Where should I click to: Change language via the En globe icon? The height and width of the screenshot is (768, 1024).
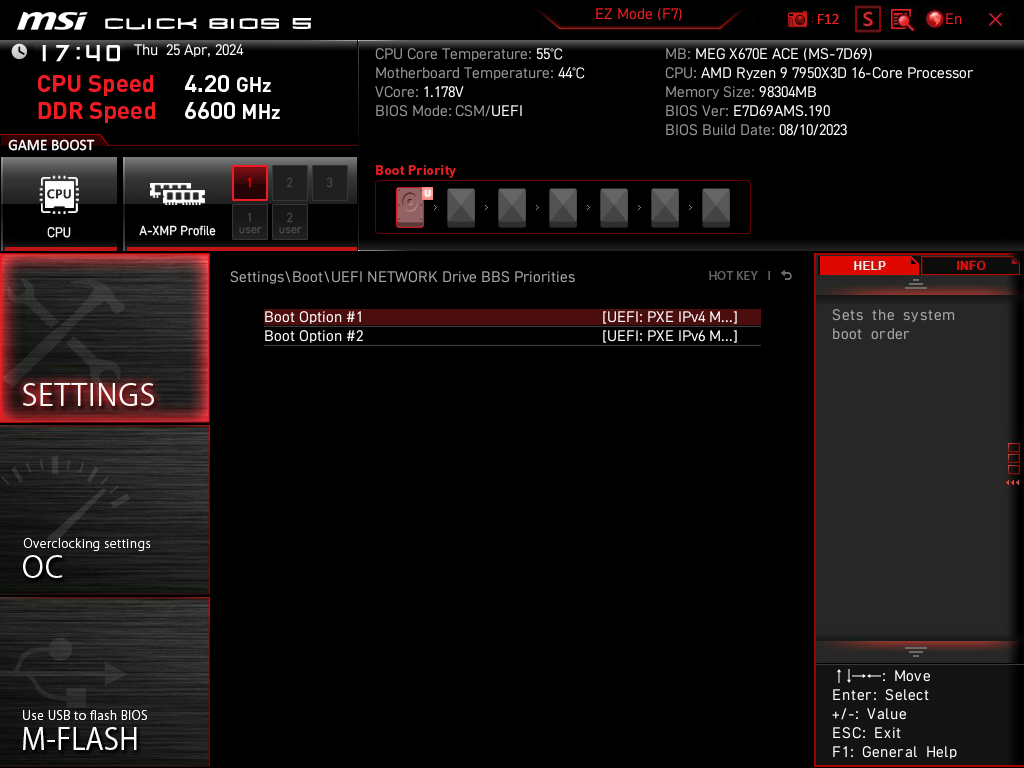944,20
